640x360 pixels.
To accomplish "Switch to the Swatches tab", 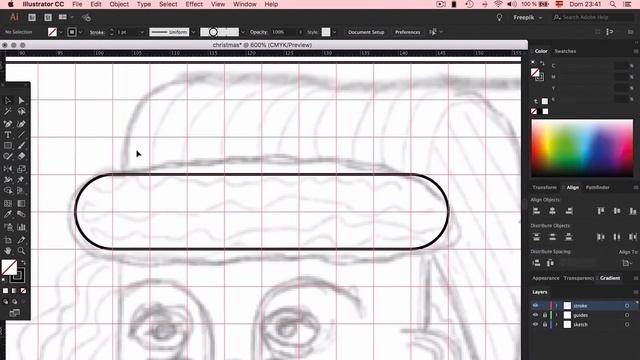I will (565, 51).
